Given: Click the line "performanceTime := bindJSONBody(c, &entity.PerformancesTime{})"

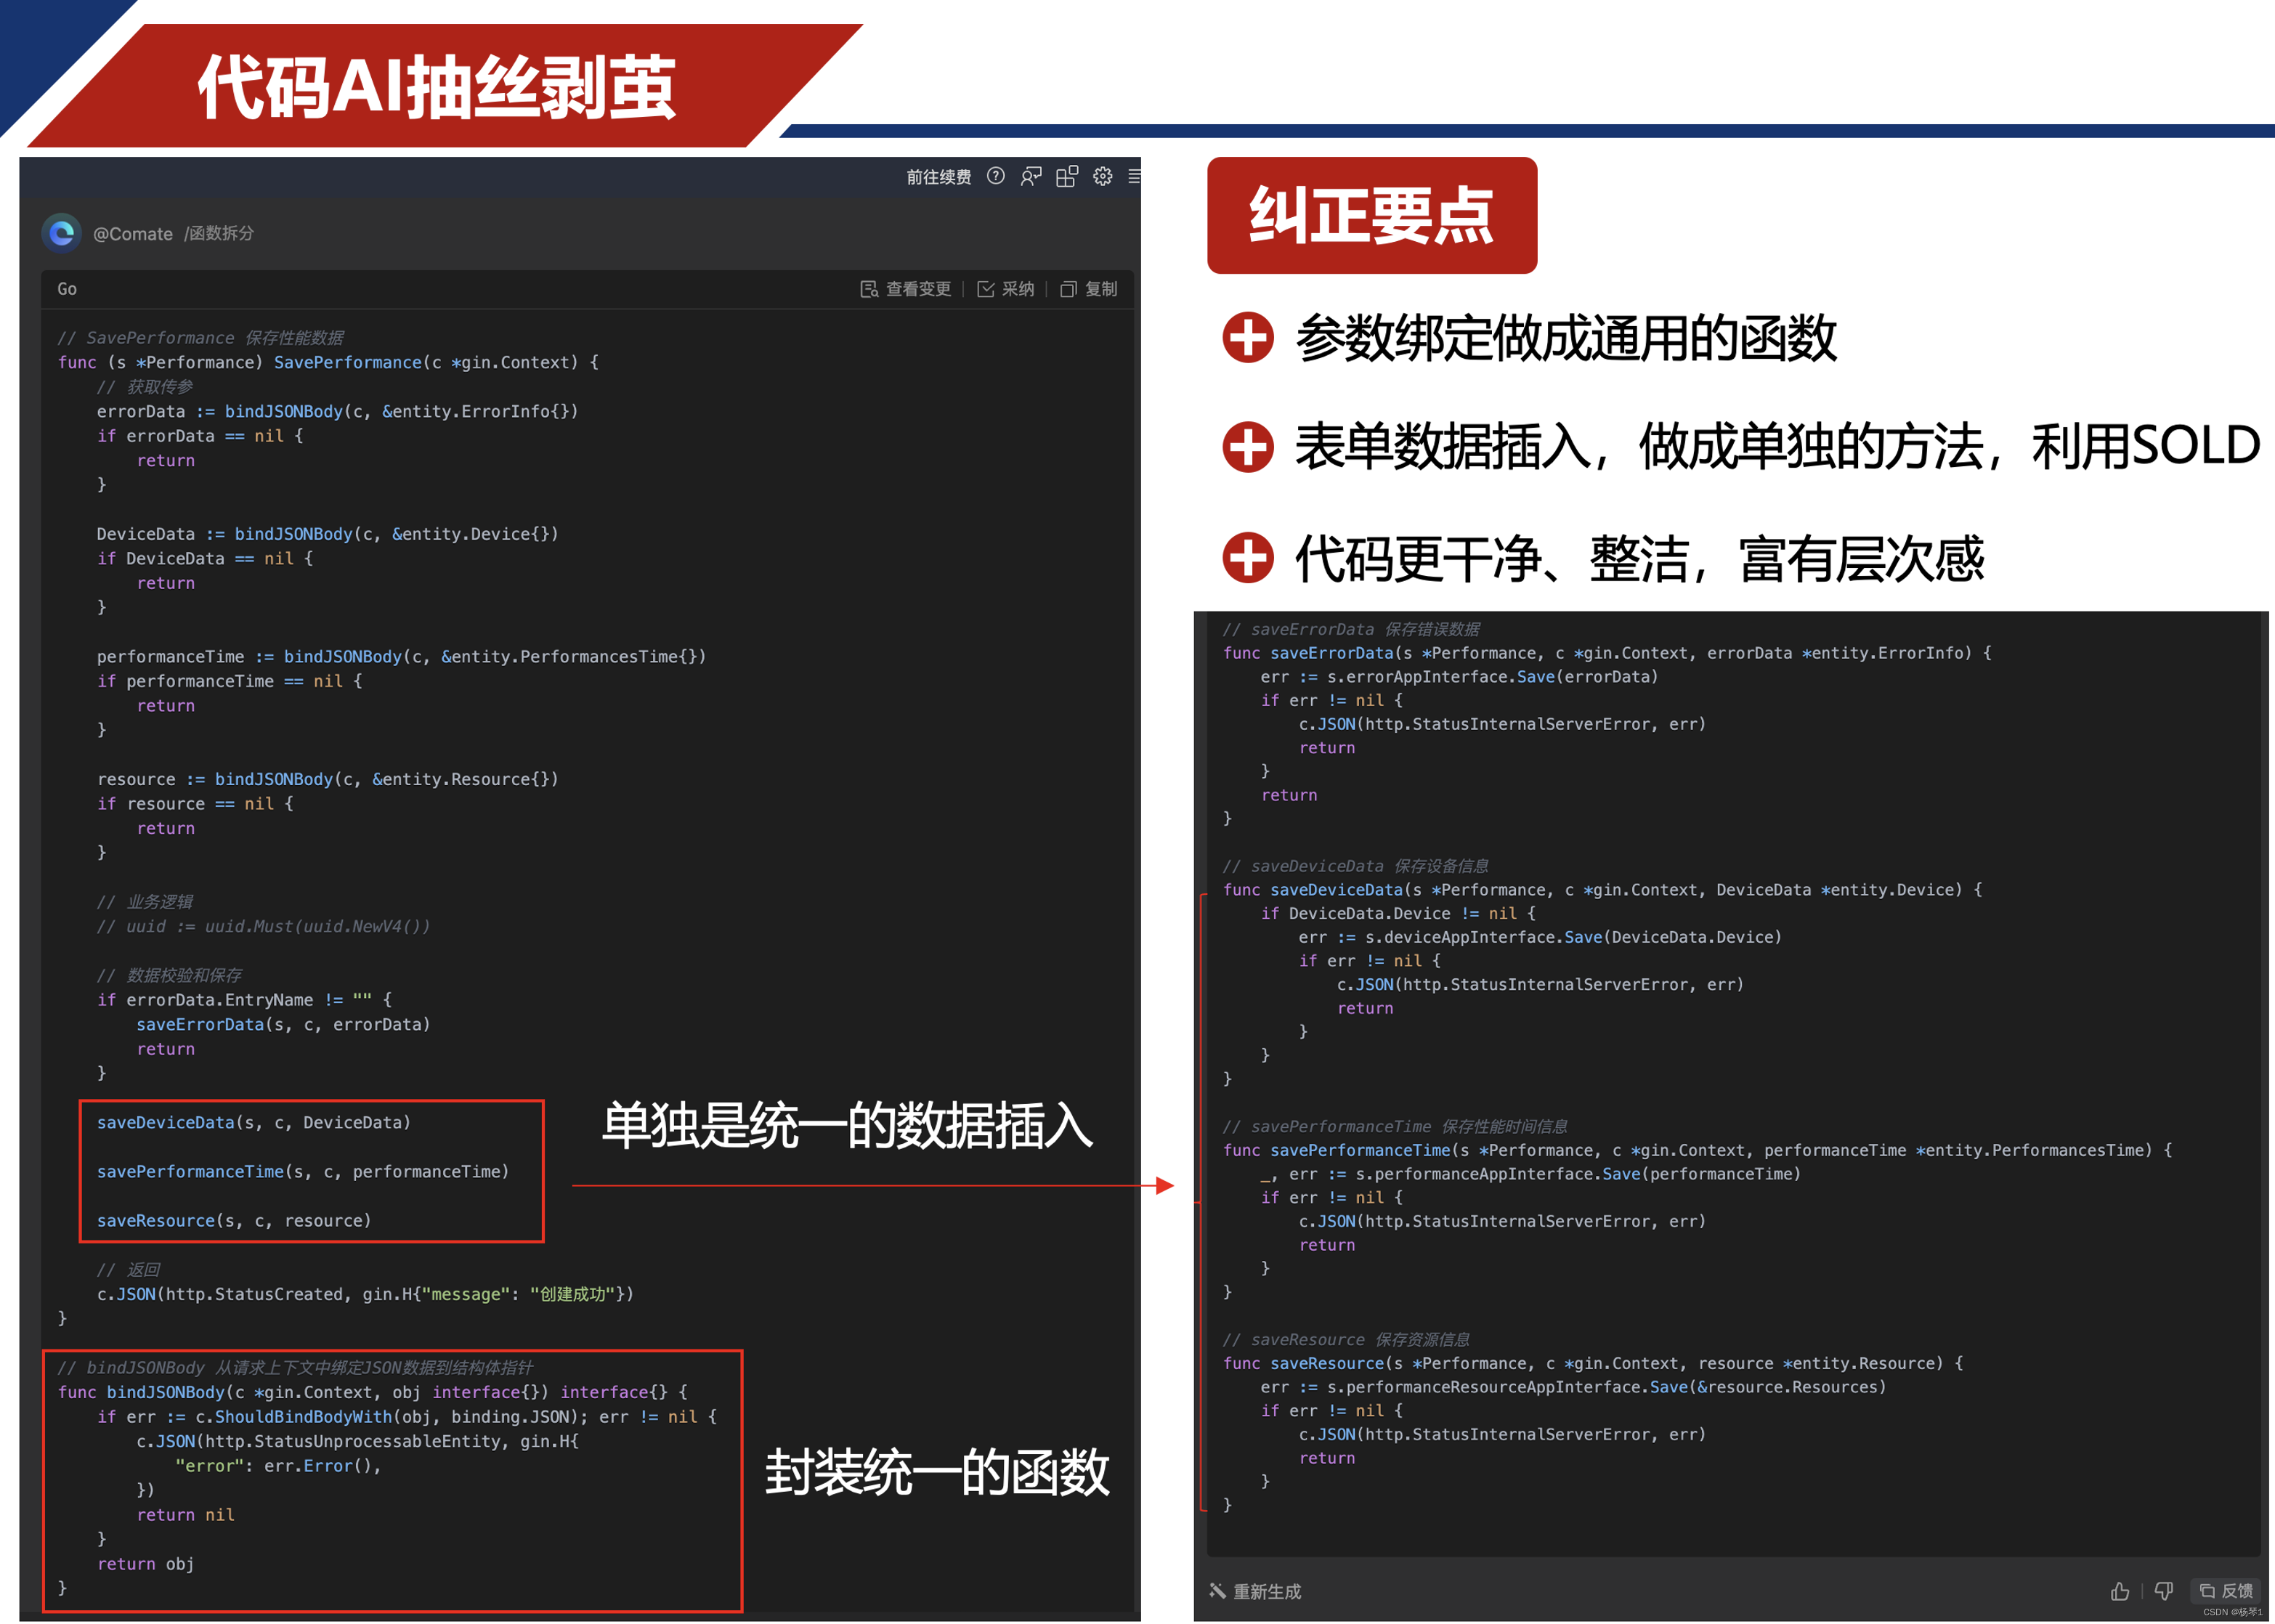Looking at the screenshot, I should point(401,657).
